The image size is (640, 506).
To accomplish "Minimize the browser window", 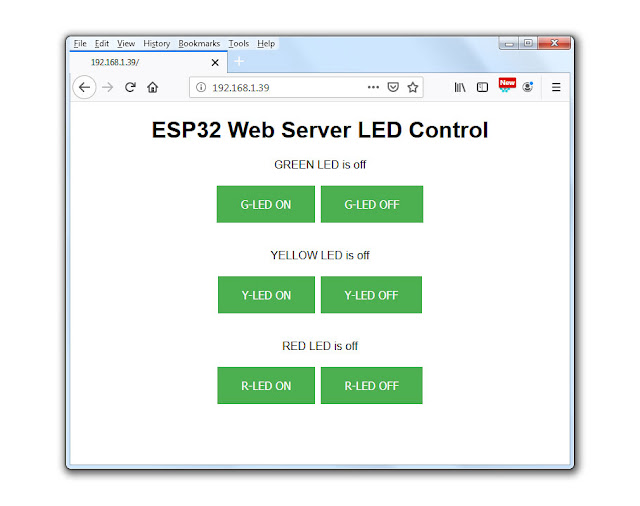I will point(509,43).
